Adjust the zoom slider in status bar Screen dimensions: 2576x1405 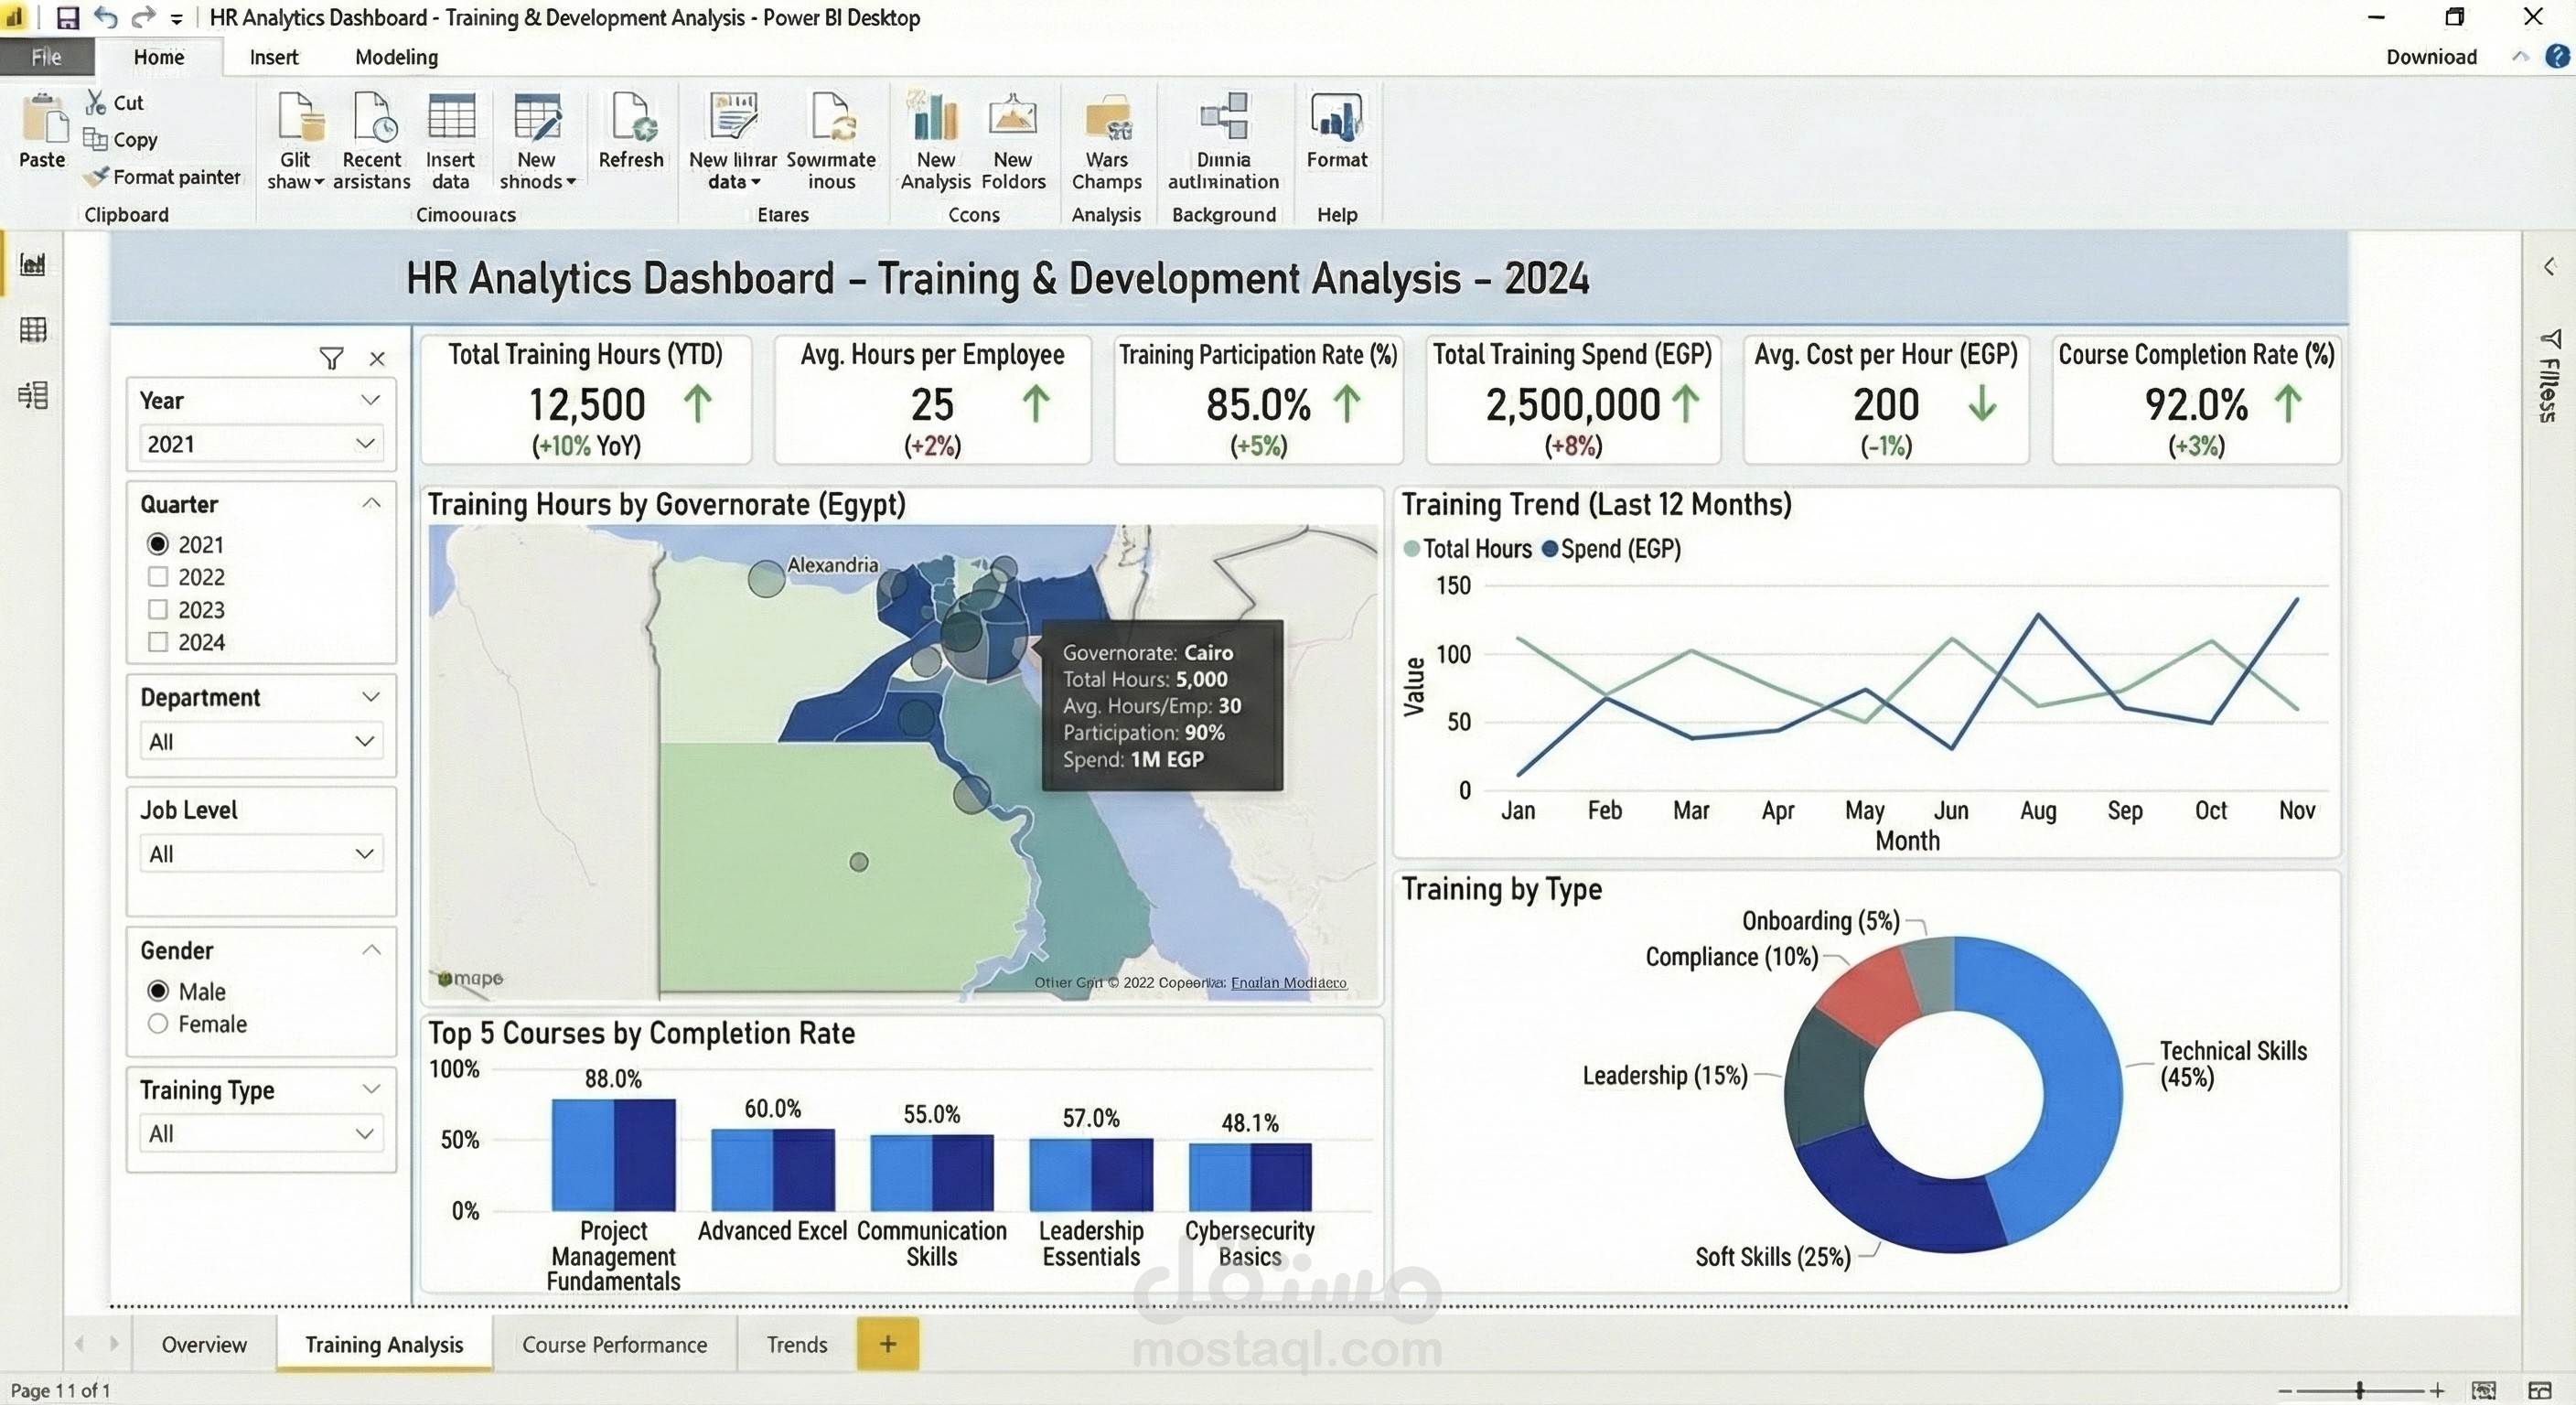(2359, 1390)
